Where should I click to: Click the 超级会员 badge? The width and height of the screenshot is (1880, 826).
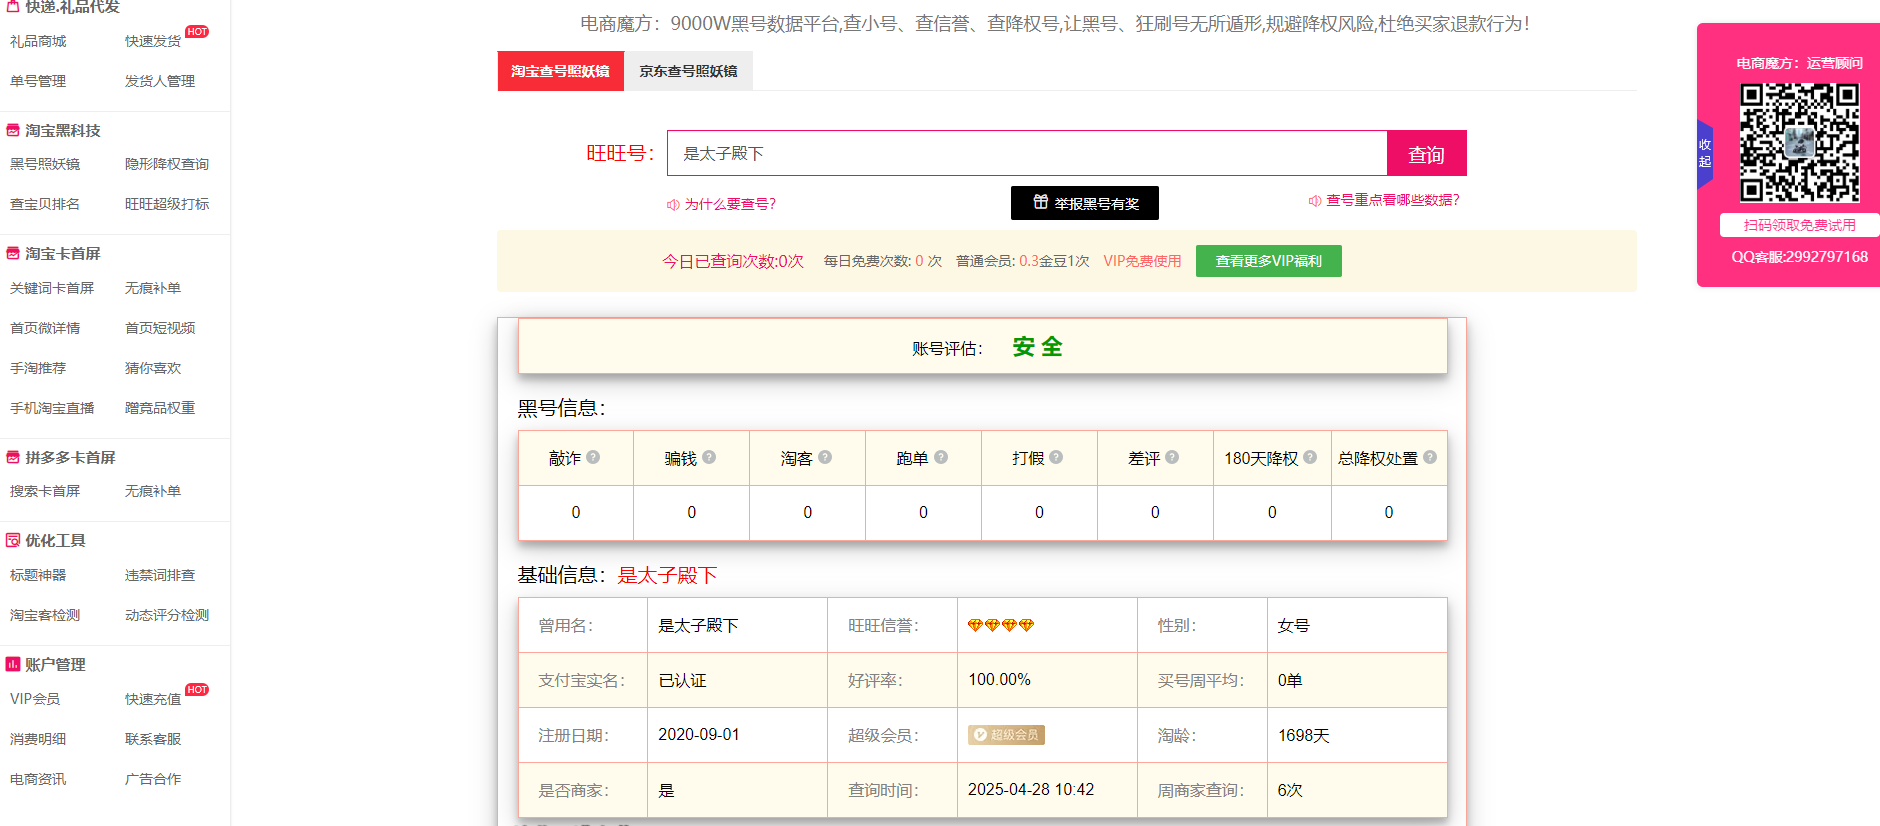tap(1006, 734)
